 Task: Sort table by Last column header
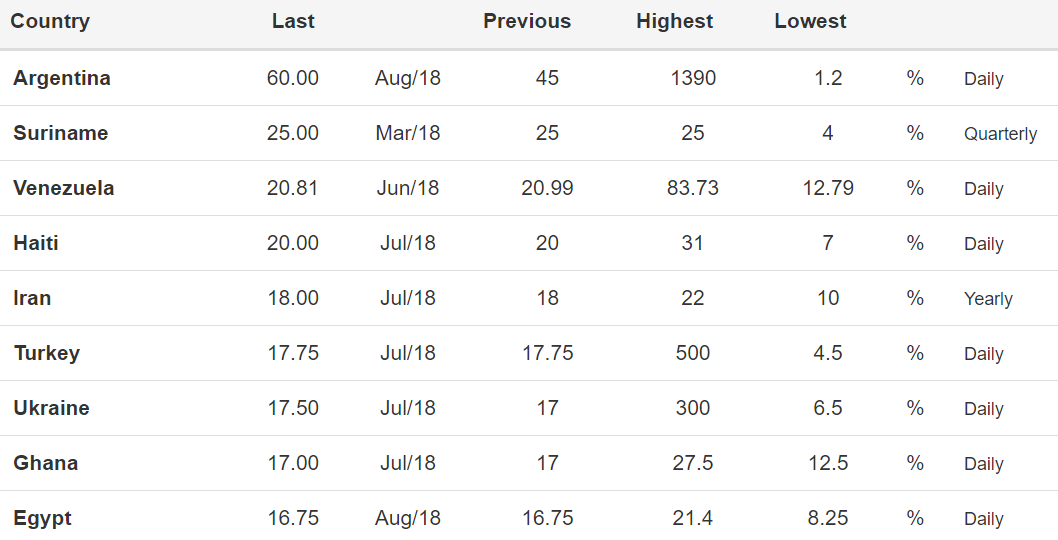coord(293,21)
